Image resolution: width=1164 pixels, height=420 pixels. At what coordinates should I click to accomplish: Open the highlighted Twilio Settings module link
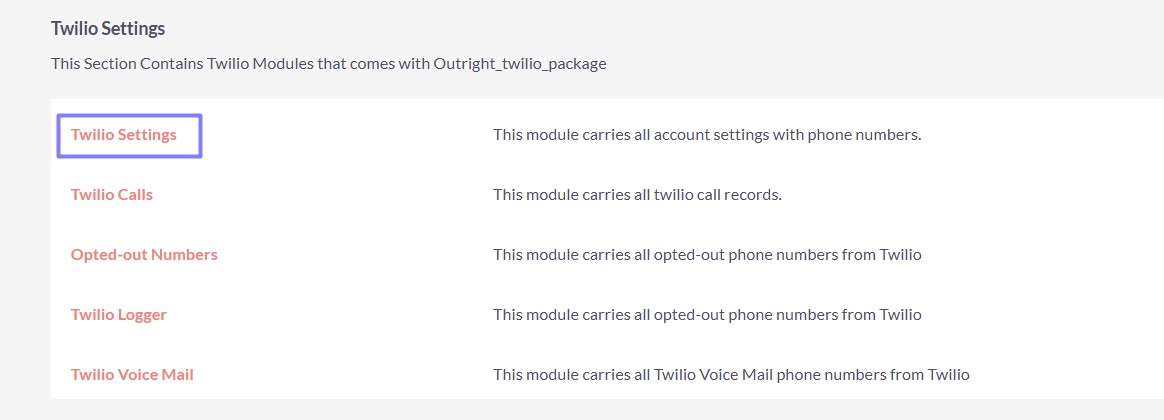point(123,135)
